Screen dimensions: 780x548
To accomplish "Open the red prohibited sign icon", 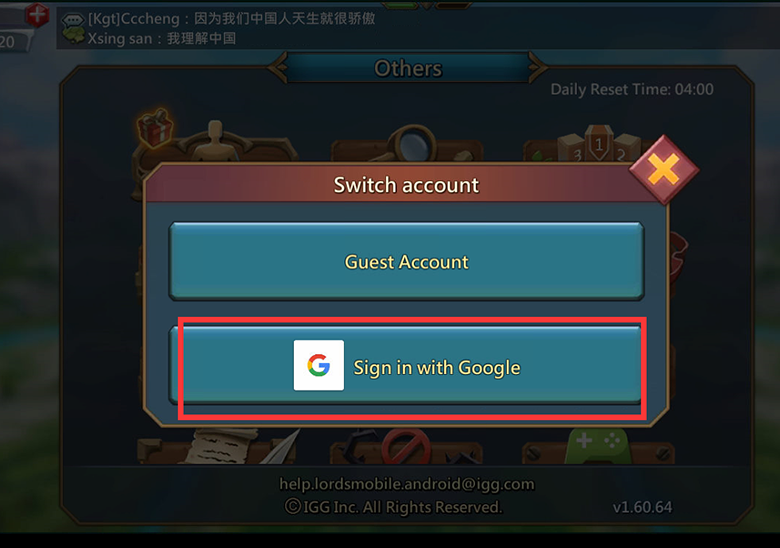I will 405,447.
